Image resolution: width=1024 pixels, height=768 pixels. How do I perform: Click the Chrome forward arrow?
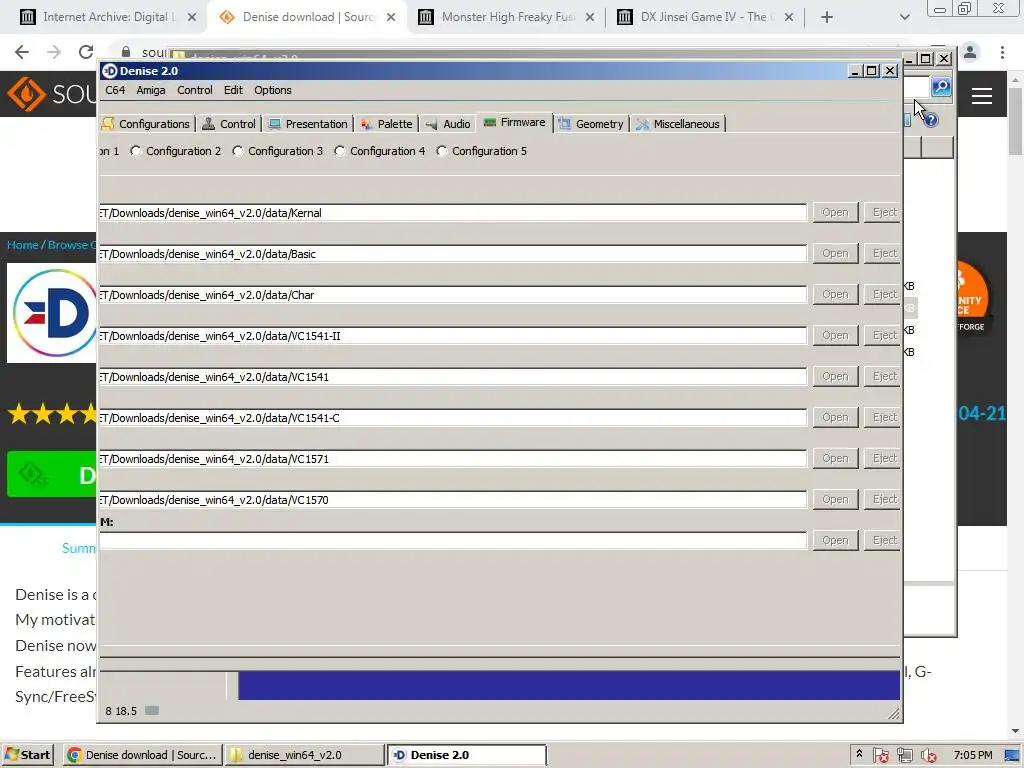click(x=54, y=52)
